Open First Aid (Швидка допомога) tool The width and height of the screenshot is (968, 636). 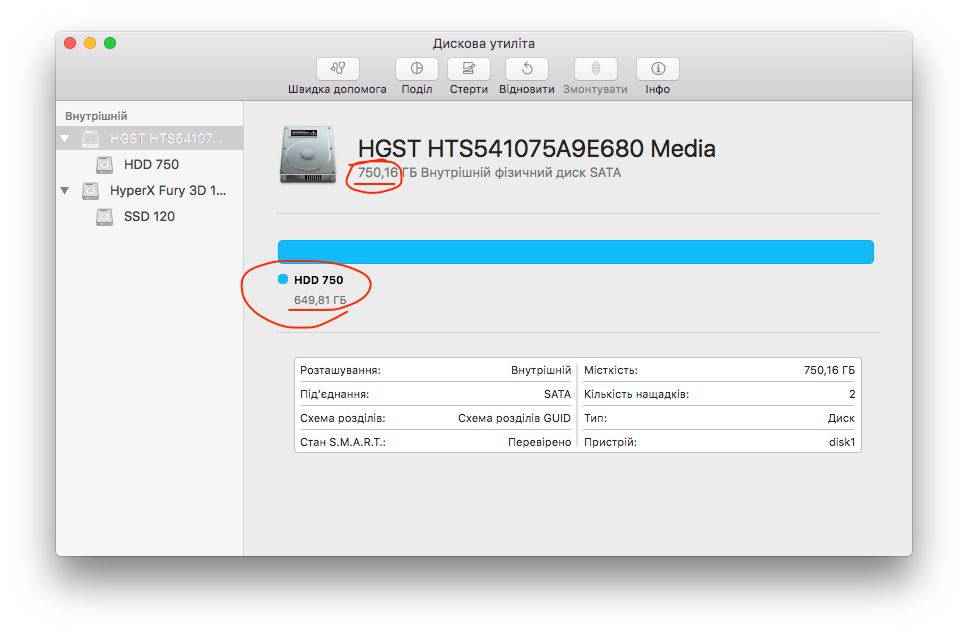(338, 69)
